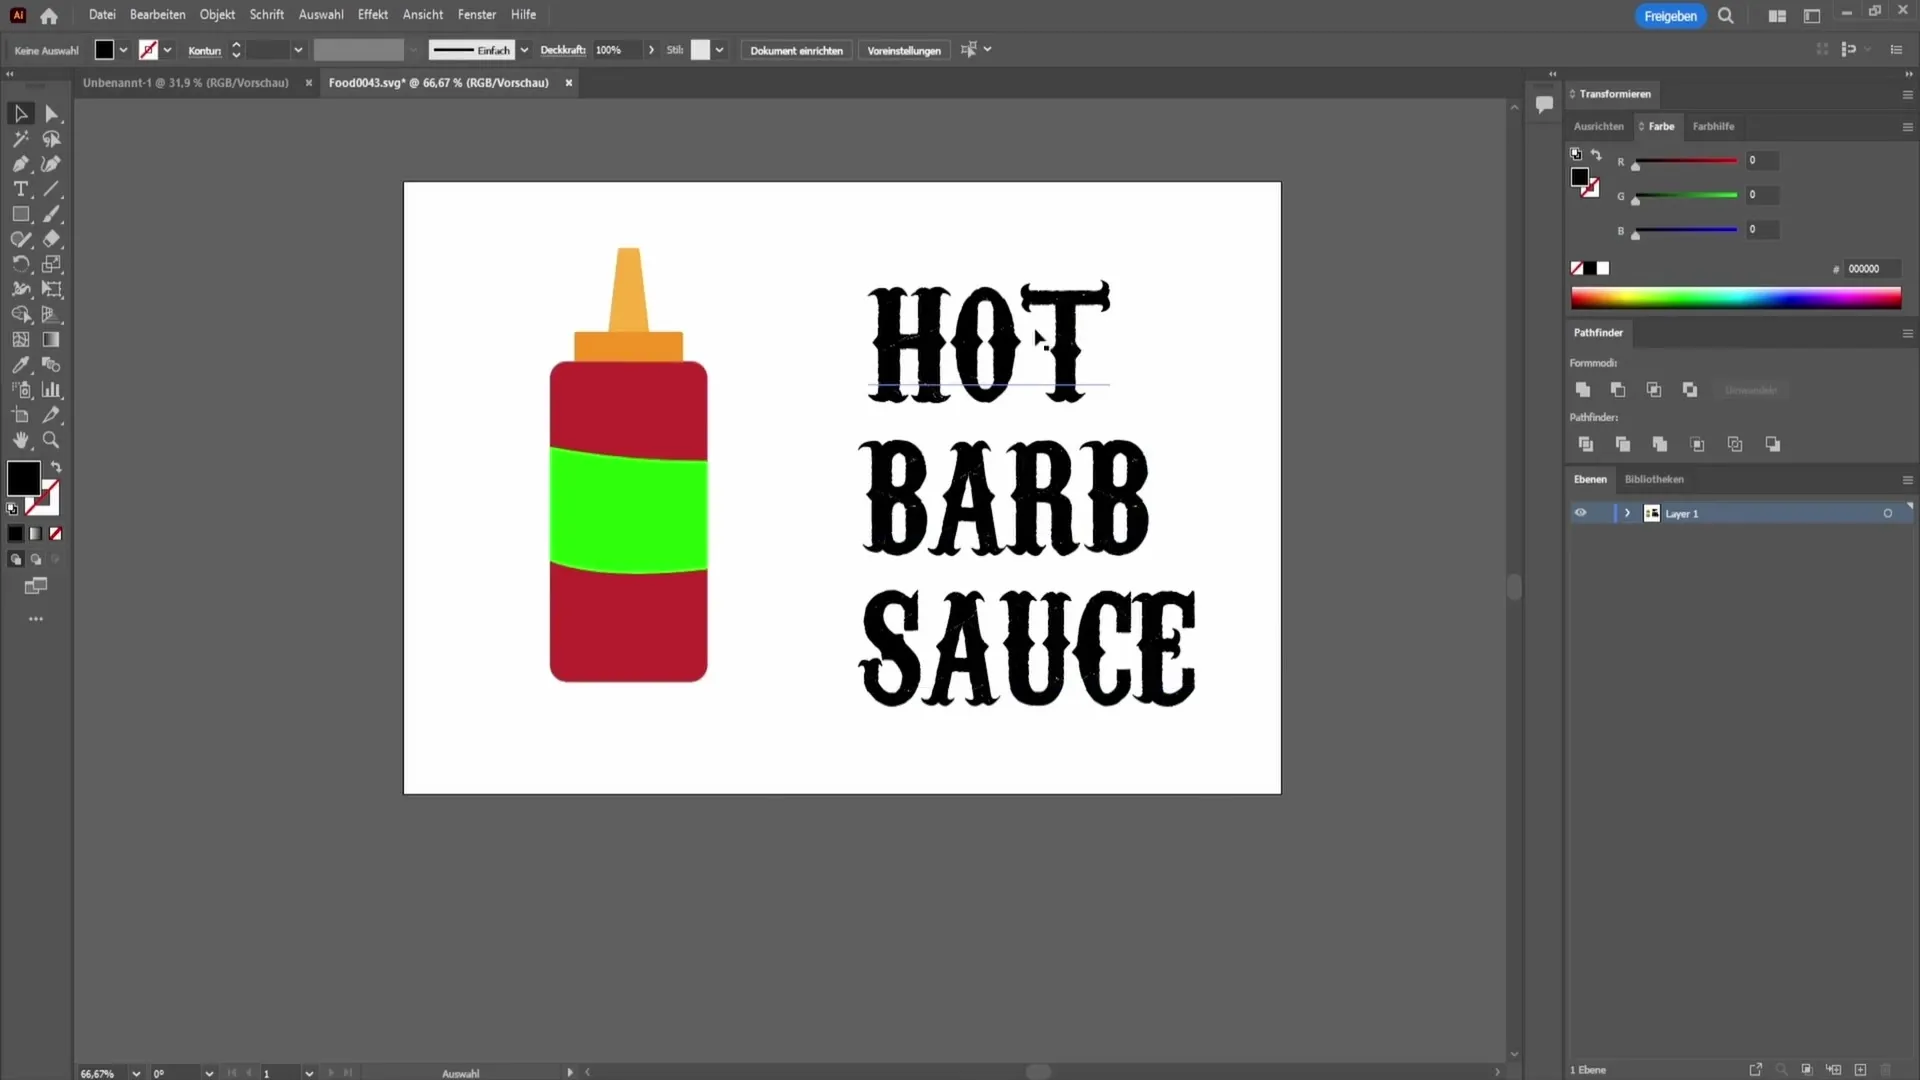The height and width of the screenshot is (1080, 1920).
Task: Select the Width/Warp tool
Action: [x=20, y=289]
